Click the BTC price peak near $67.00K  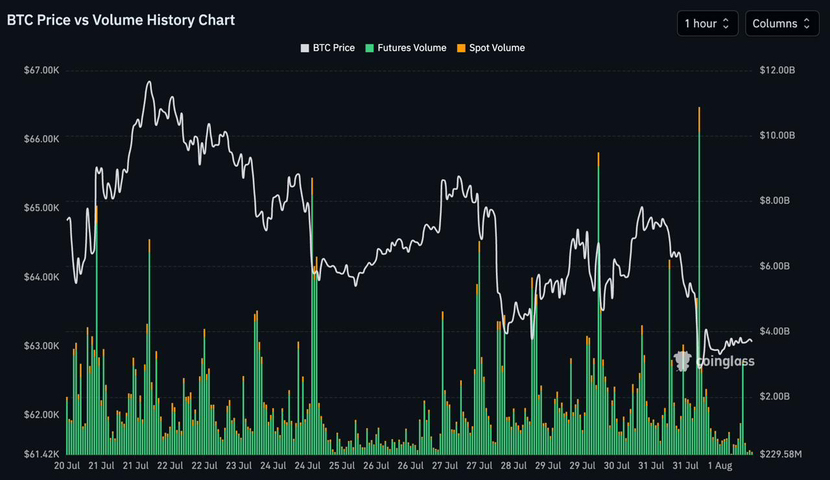pyautogui.click(x=149, y=82)
